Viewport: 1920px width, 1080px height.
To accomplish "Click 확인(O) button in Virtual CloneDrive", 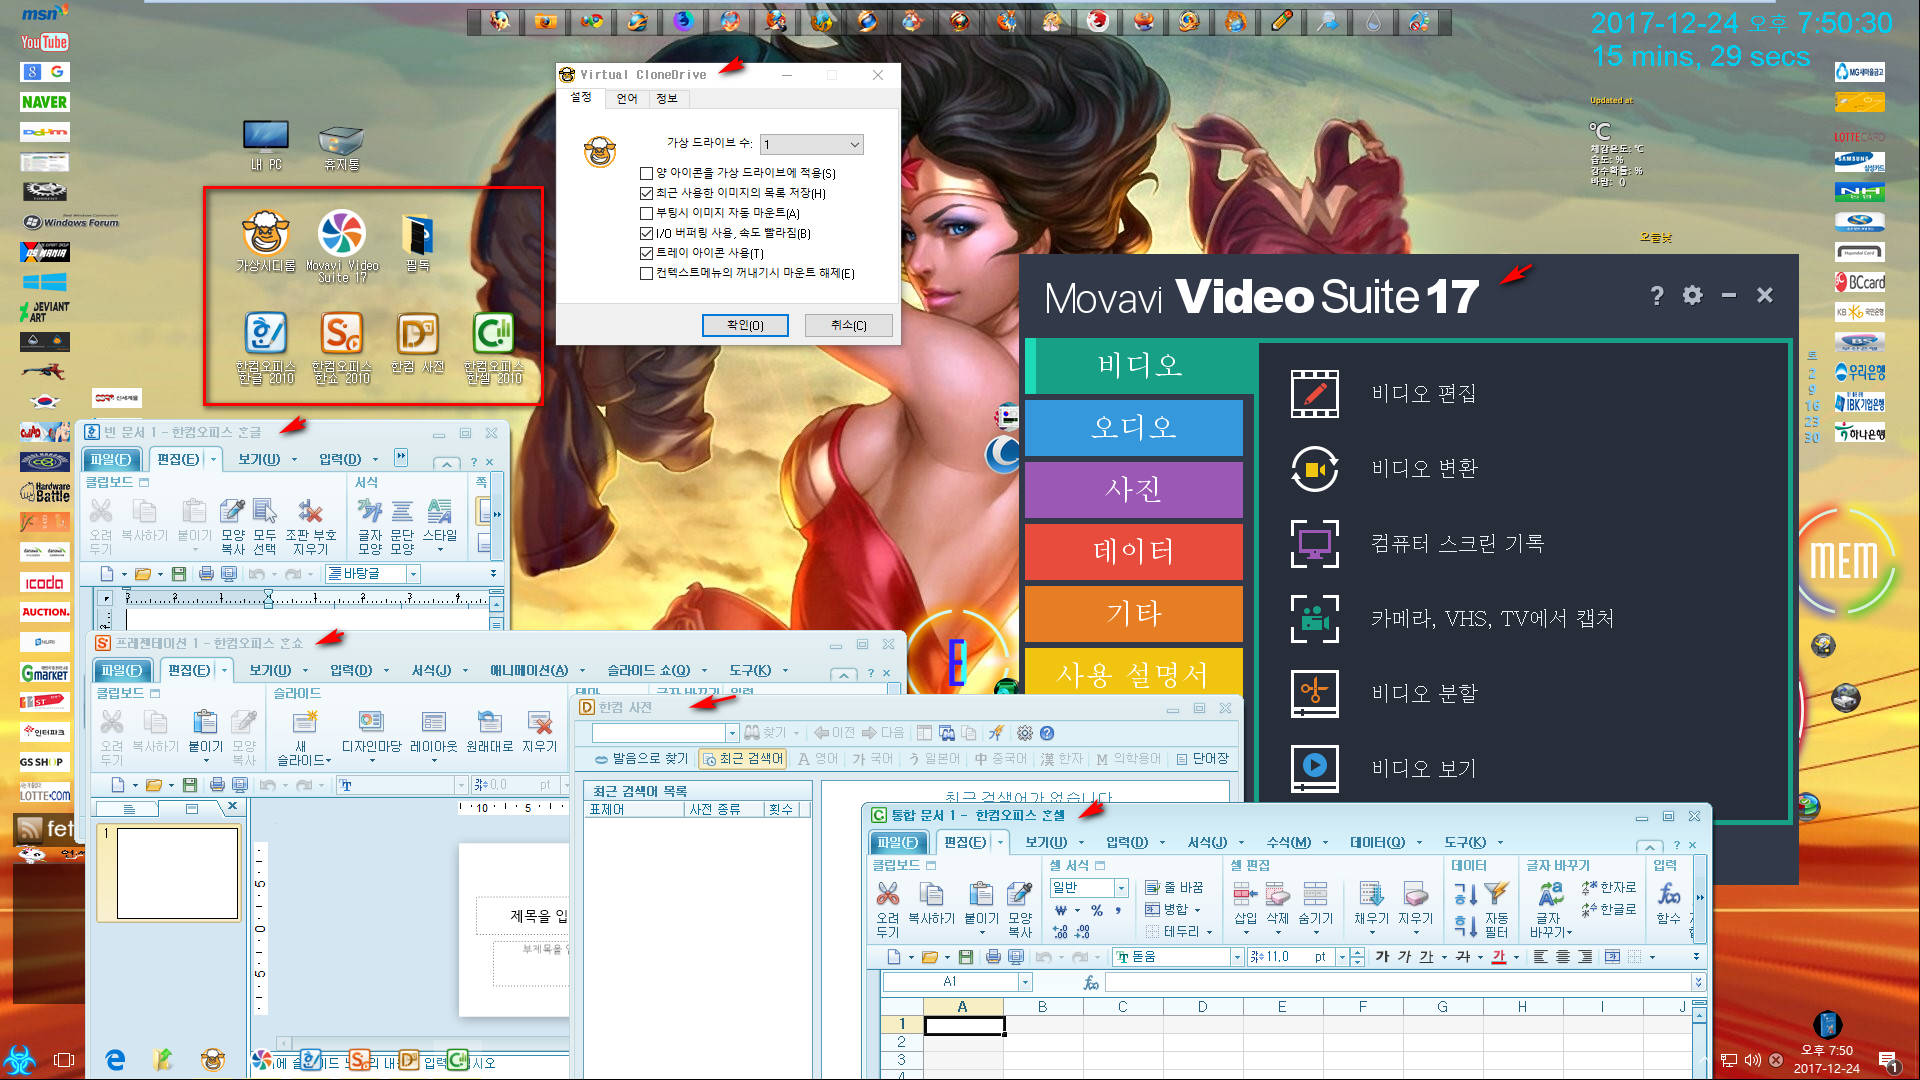I will point(745,325).
